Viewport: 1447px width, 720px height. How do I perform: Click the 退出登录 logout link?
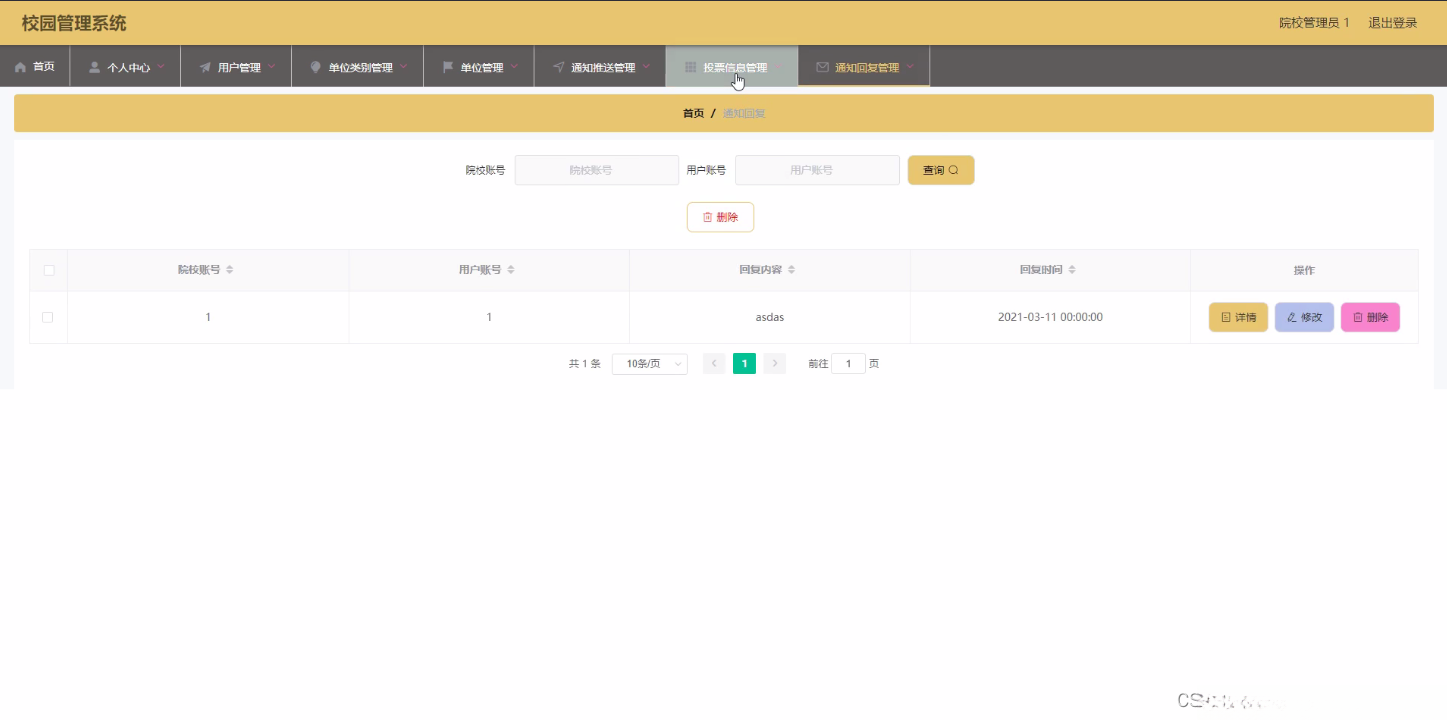(1393, 23)
